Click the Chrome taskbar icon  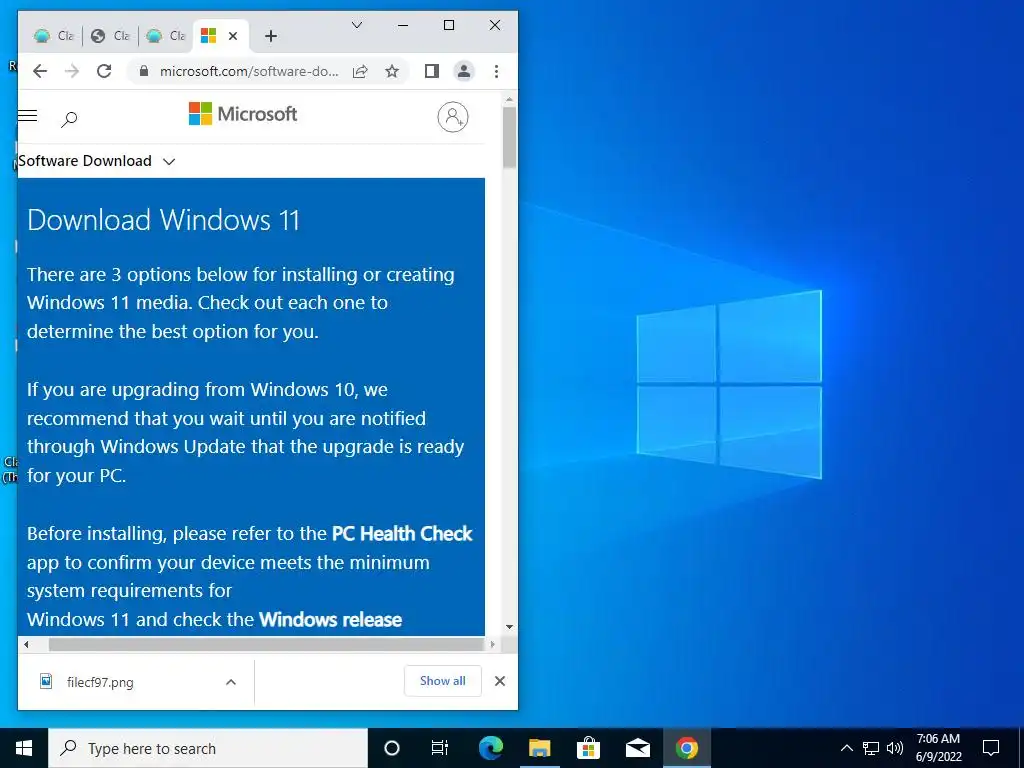[686, 748]
